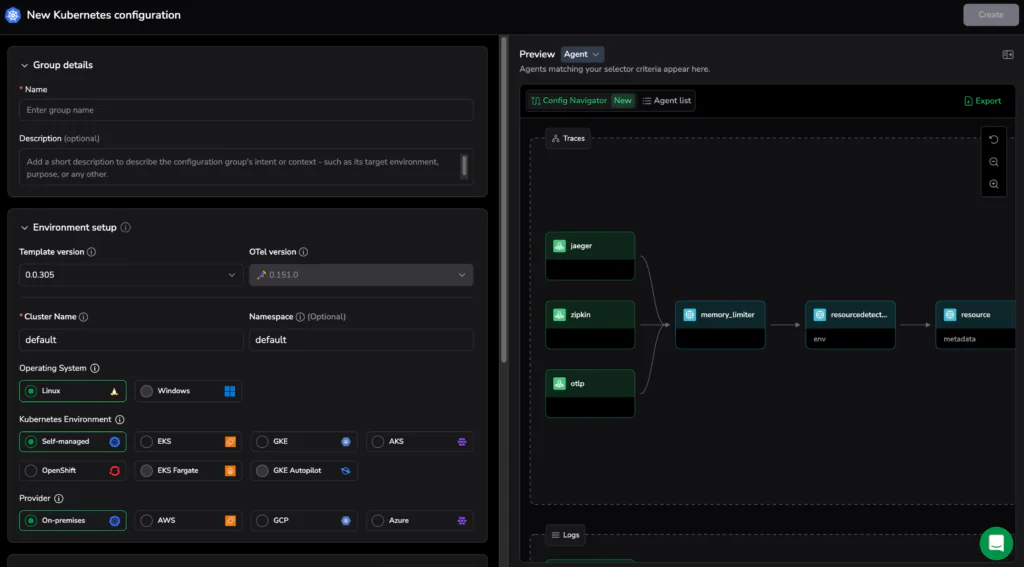Open the info icon beside Environment setup

pos(125,227)
